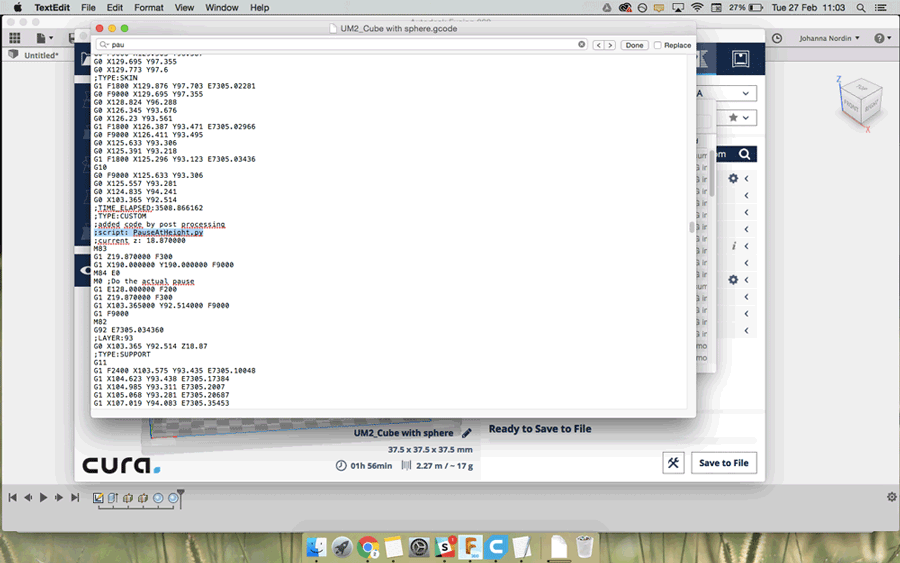This screenshot has height=563, width=900.
Task: Open Spotlight search in the menu bar
Action: pyautogui.click(x=861, y=7)
